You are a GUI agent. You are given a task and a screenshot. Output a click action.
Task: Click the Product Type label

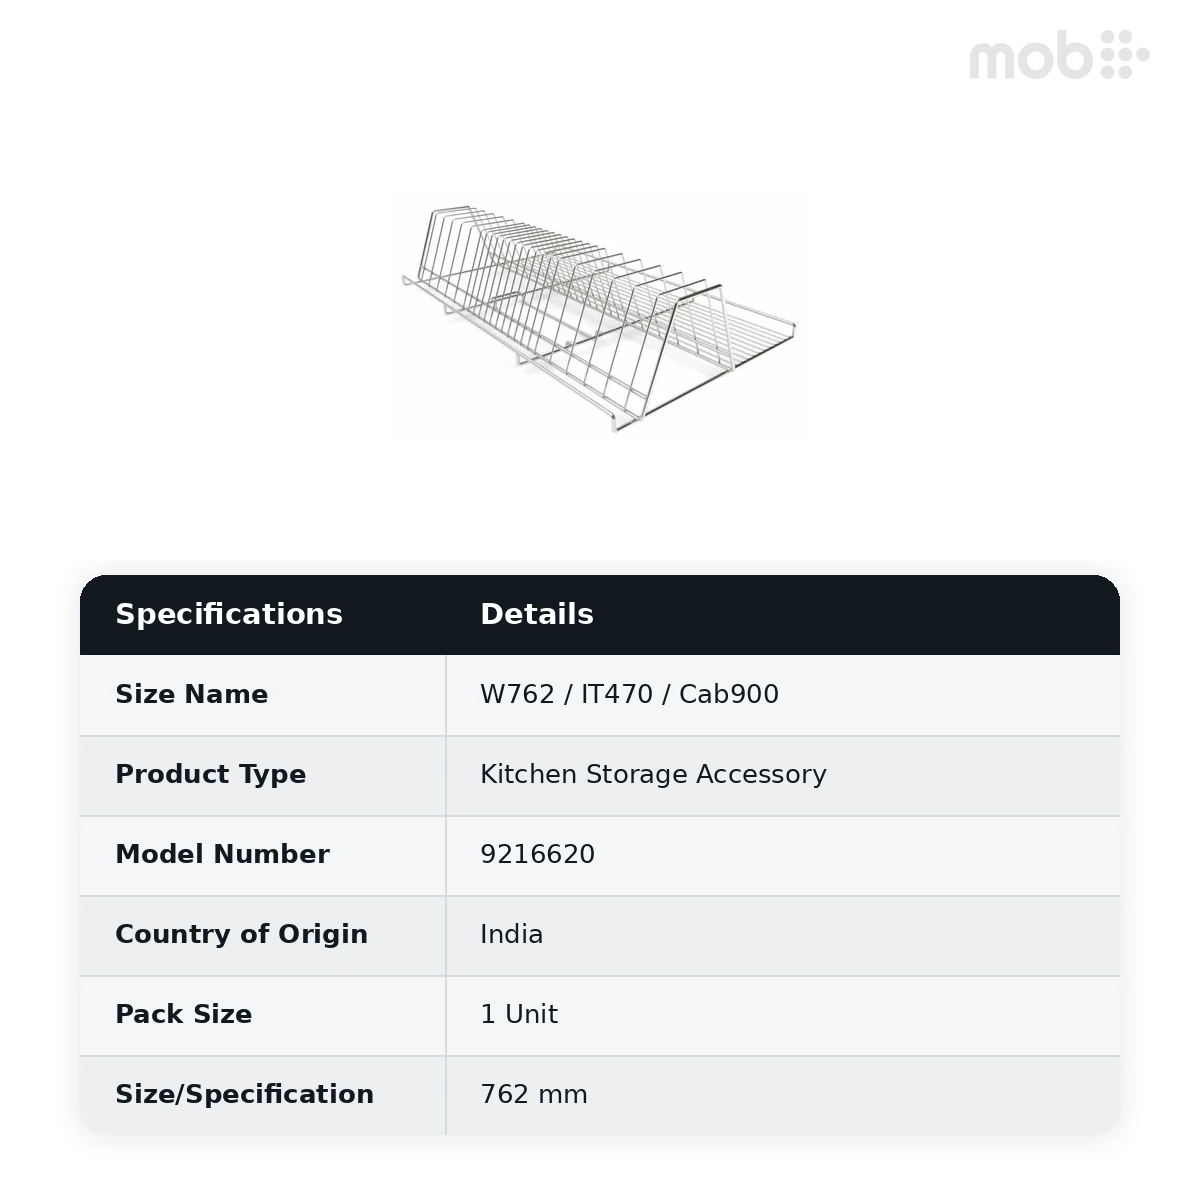tap(211, 775)
